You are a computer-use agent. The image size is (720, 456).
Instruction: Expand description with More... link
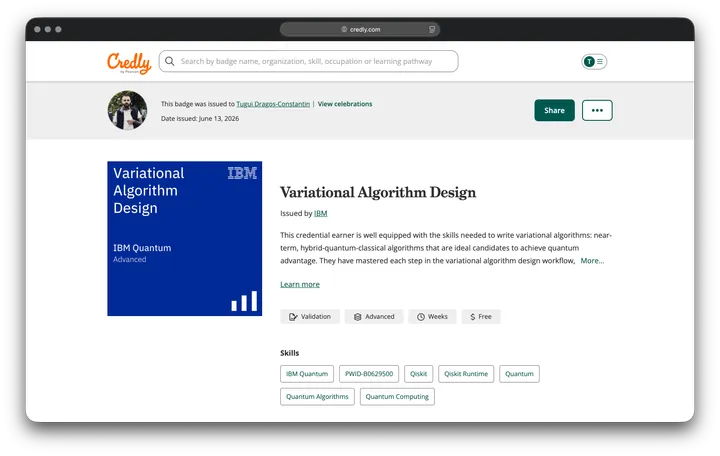pyautogui.click(x=592, y=260)
